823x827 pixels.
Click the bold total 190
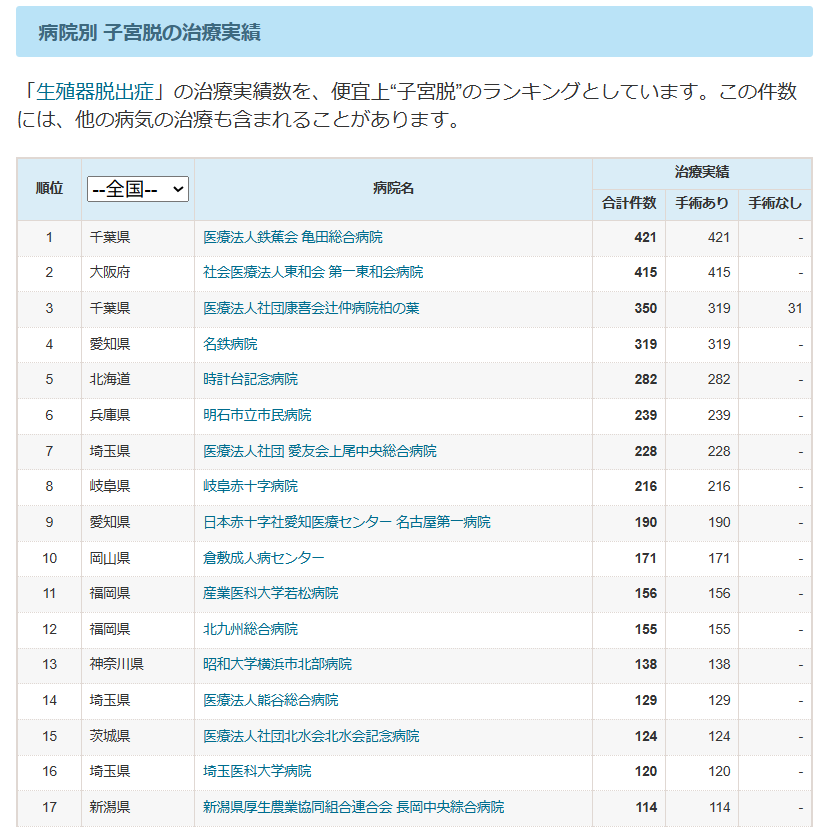click(646, 522)
